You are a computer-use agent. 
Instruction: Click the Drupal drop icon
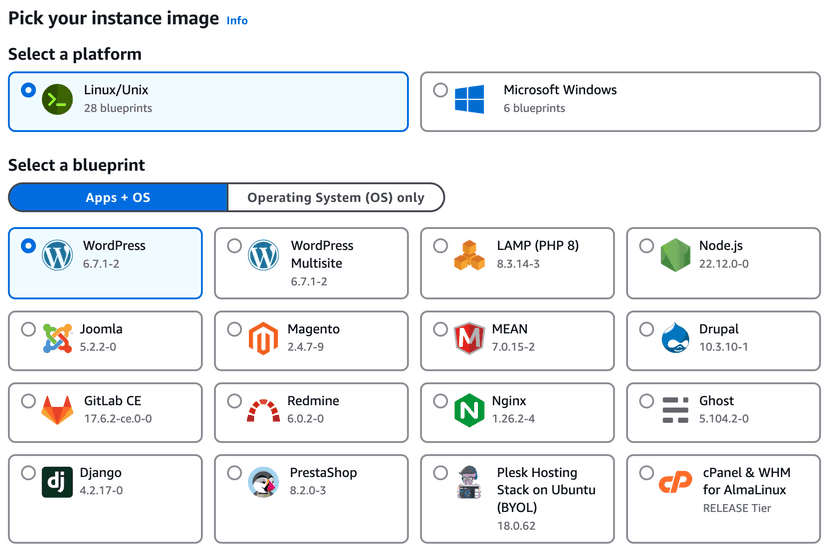(x=675, y=337)
